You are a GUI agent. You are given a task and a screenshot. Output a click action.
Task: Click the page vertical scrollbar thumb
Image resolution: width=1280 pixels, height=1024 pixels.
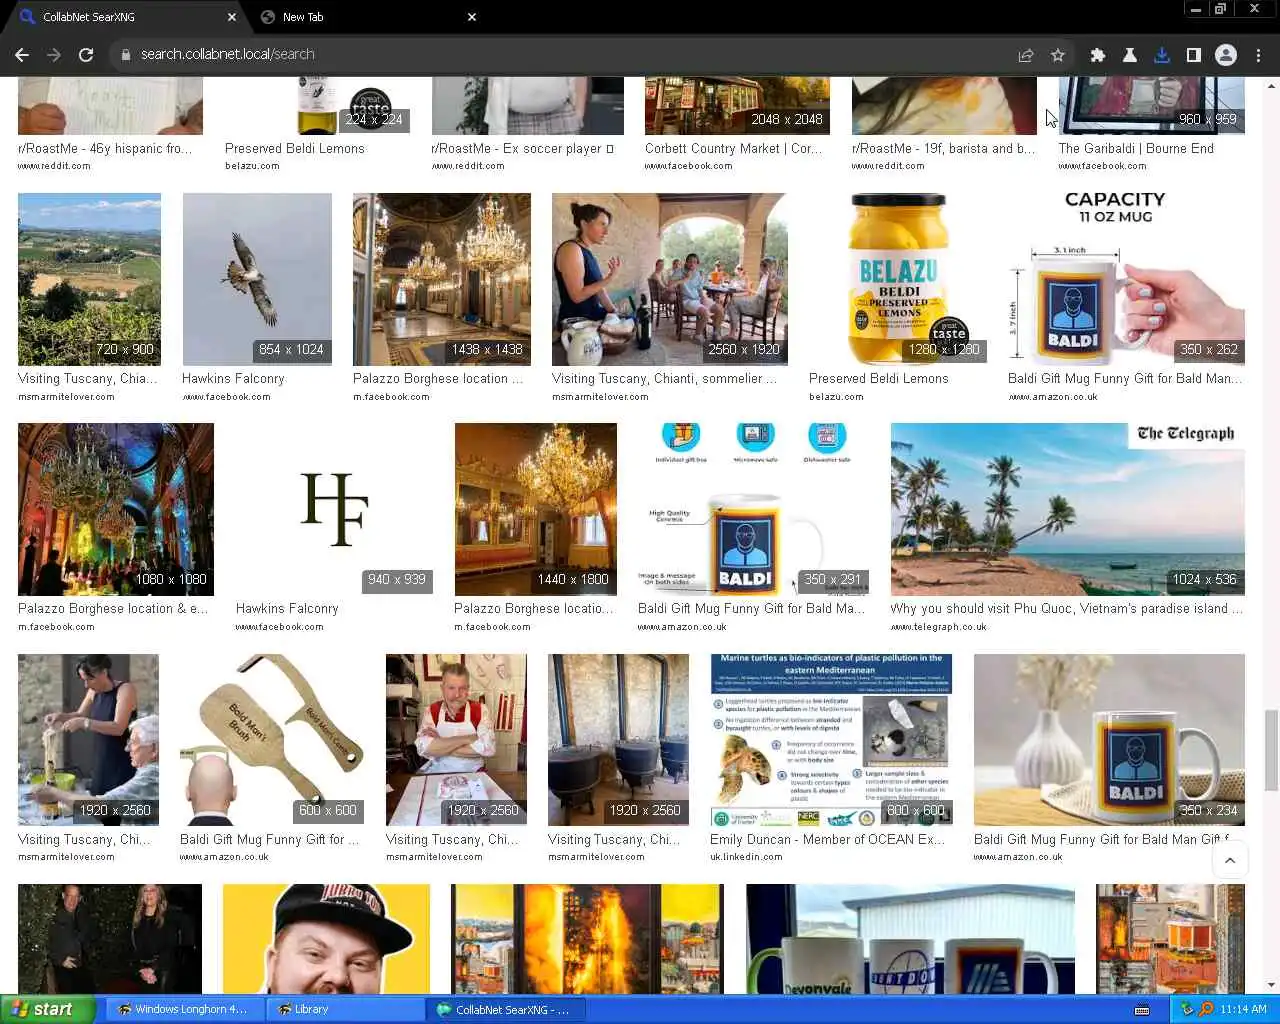pyautogui.click(x=1271, y=750)
